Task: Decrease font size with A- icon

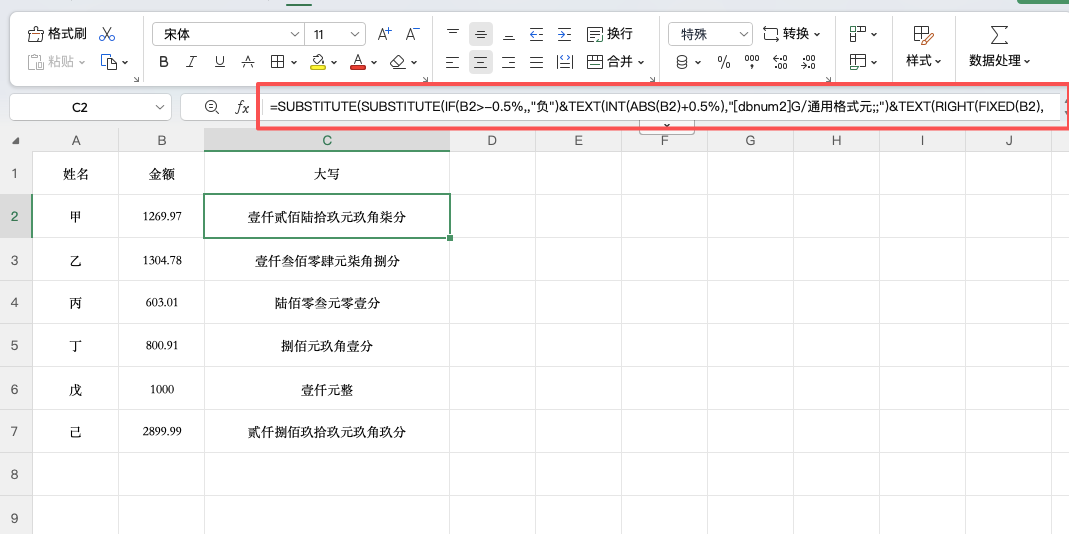Action: 412,34
